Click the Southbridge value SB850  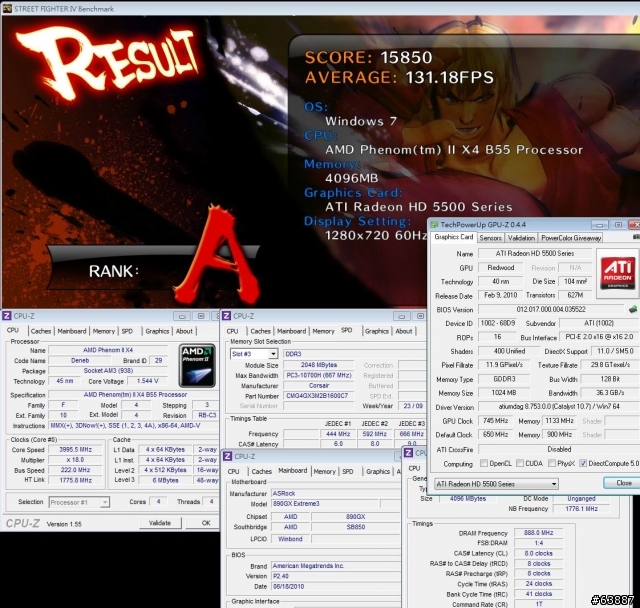[356, 527]
